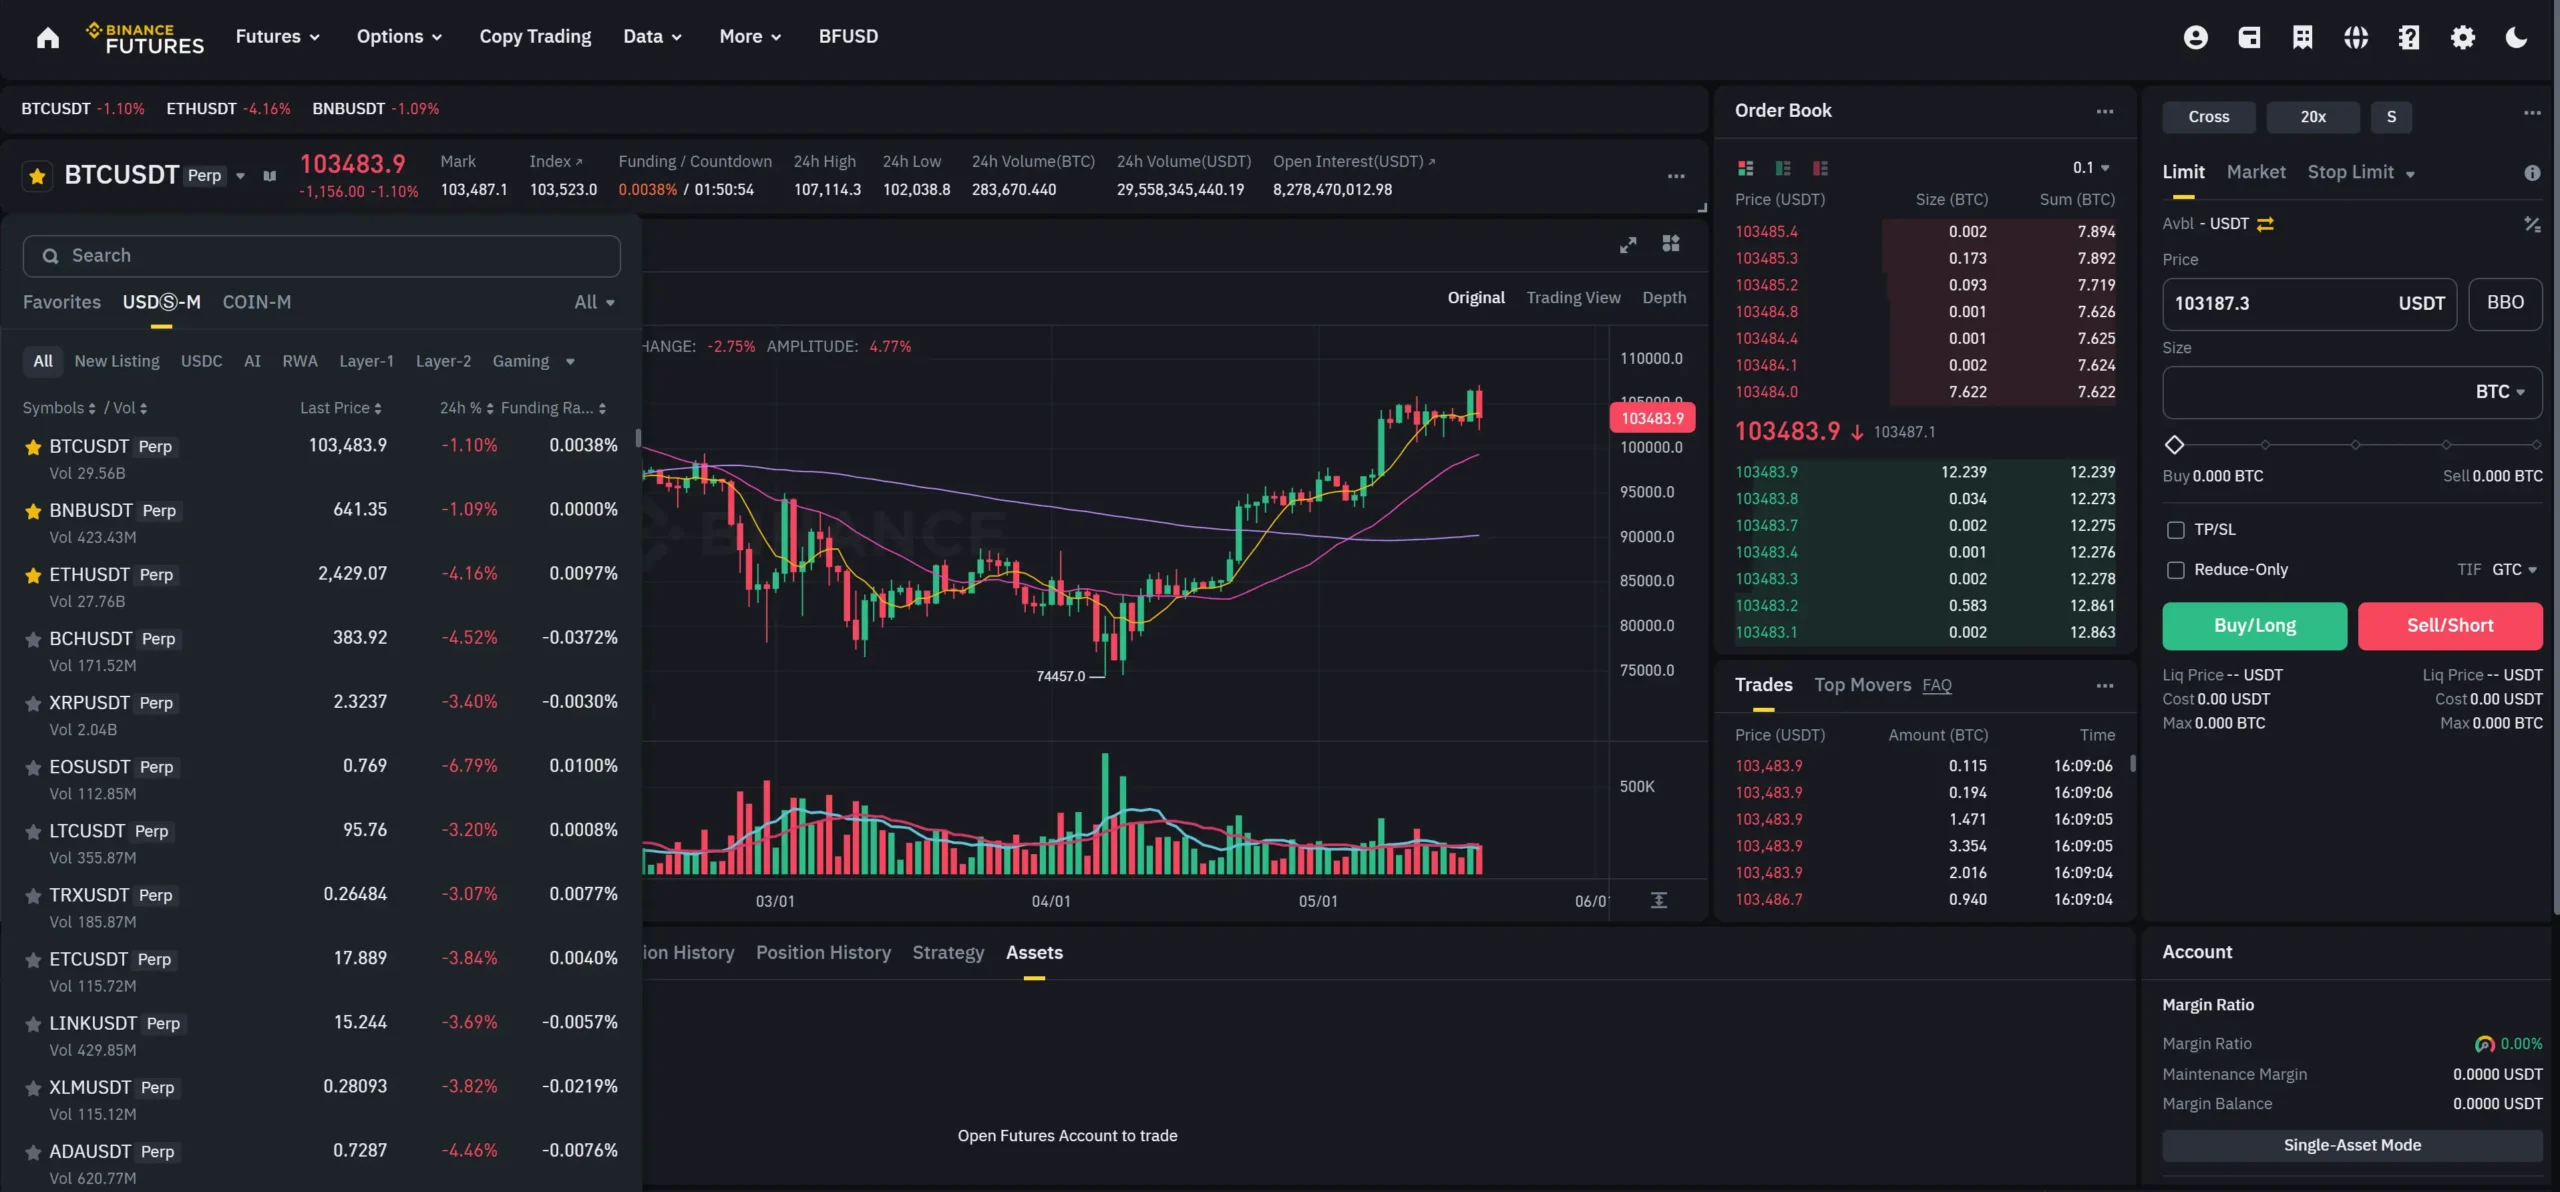Open Trades panel more options menu
The height and width of the screenshot is (1192, 2560).
2105,685
